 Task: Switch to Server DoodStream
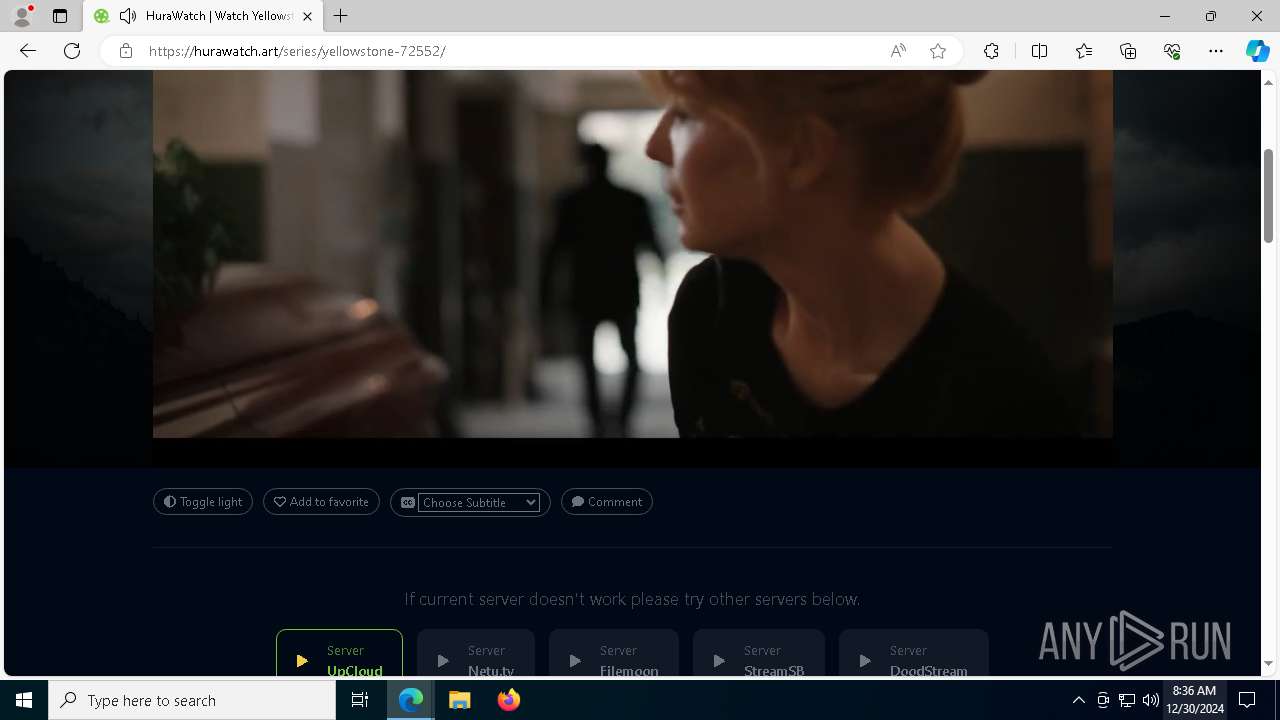pos(914,654)
